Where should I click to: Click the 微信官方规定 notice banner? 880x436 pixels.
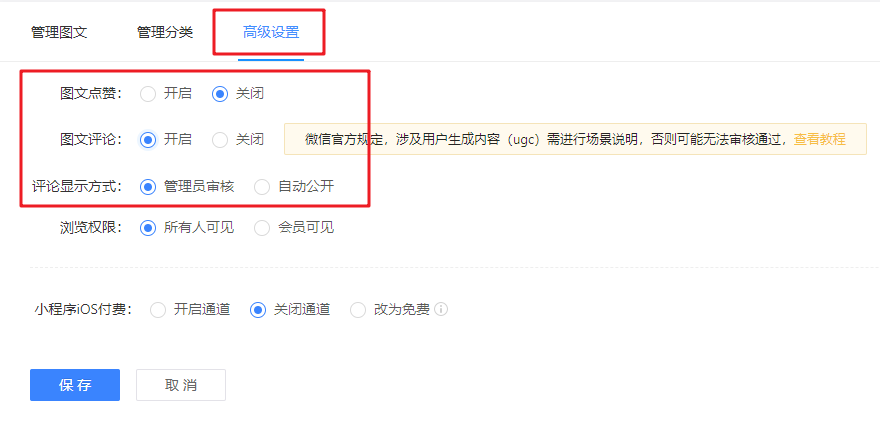pos(575,139)
